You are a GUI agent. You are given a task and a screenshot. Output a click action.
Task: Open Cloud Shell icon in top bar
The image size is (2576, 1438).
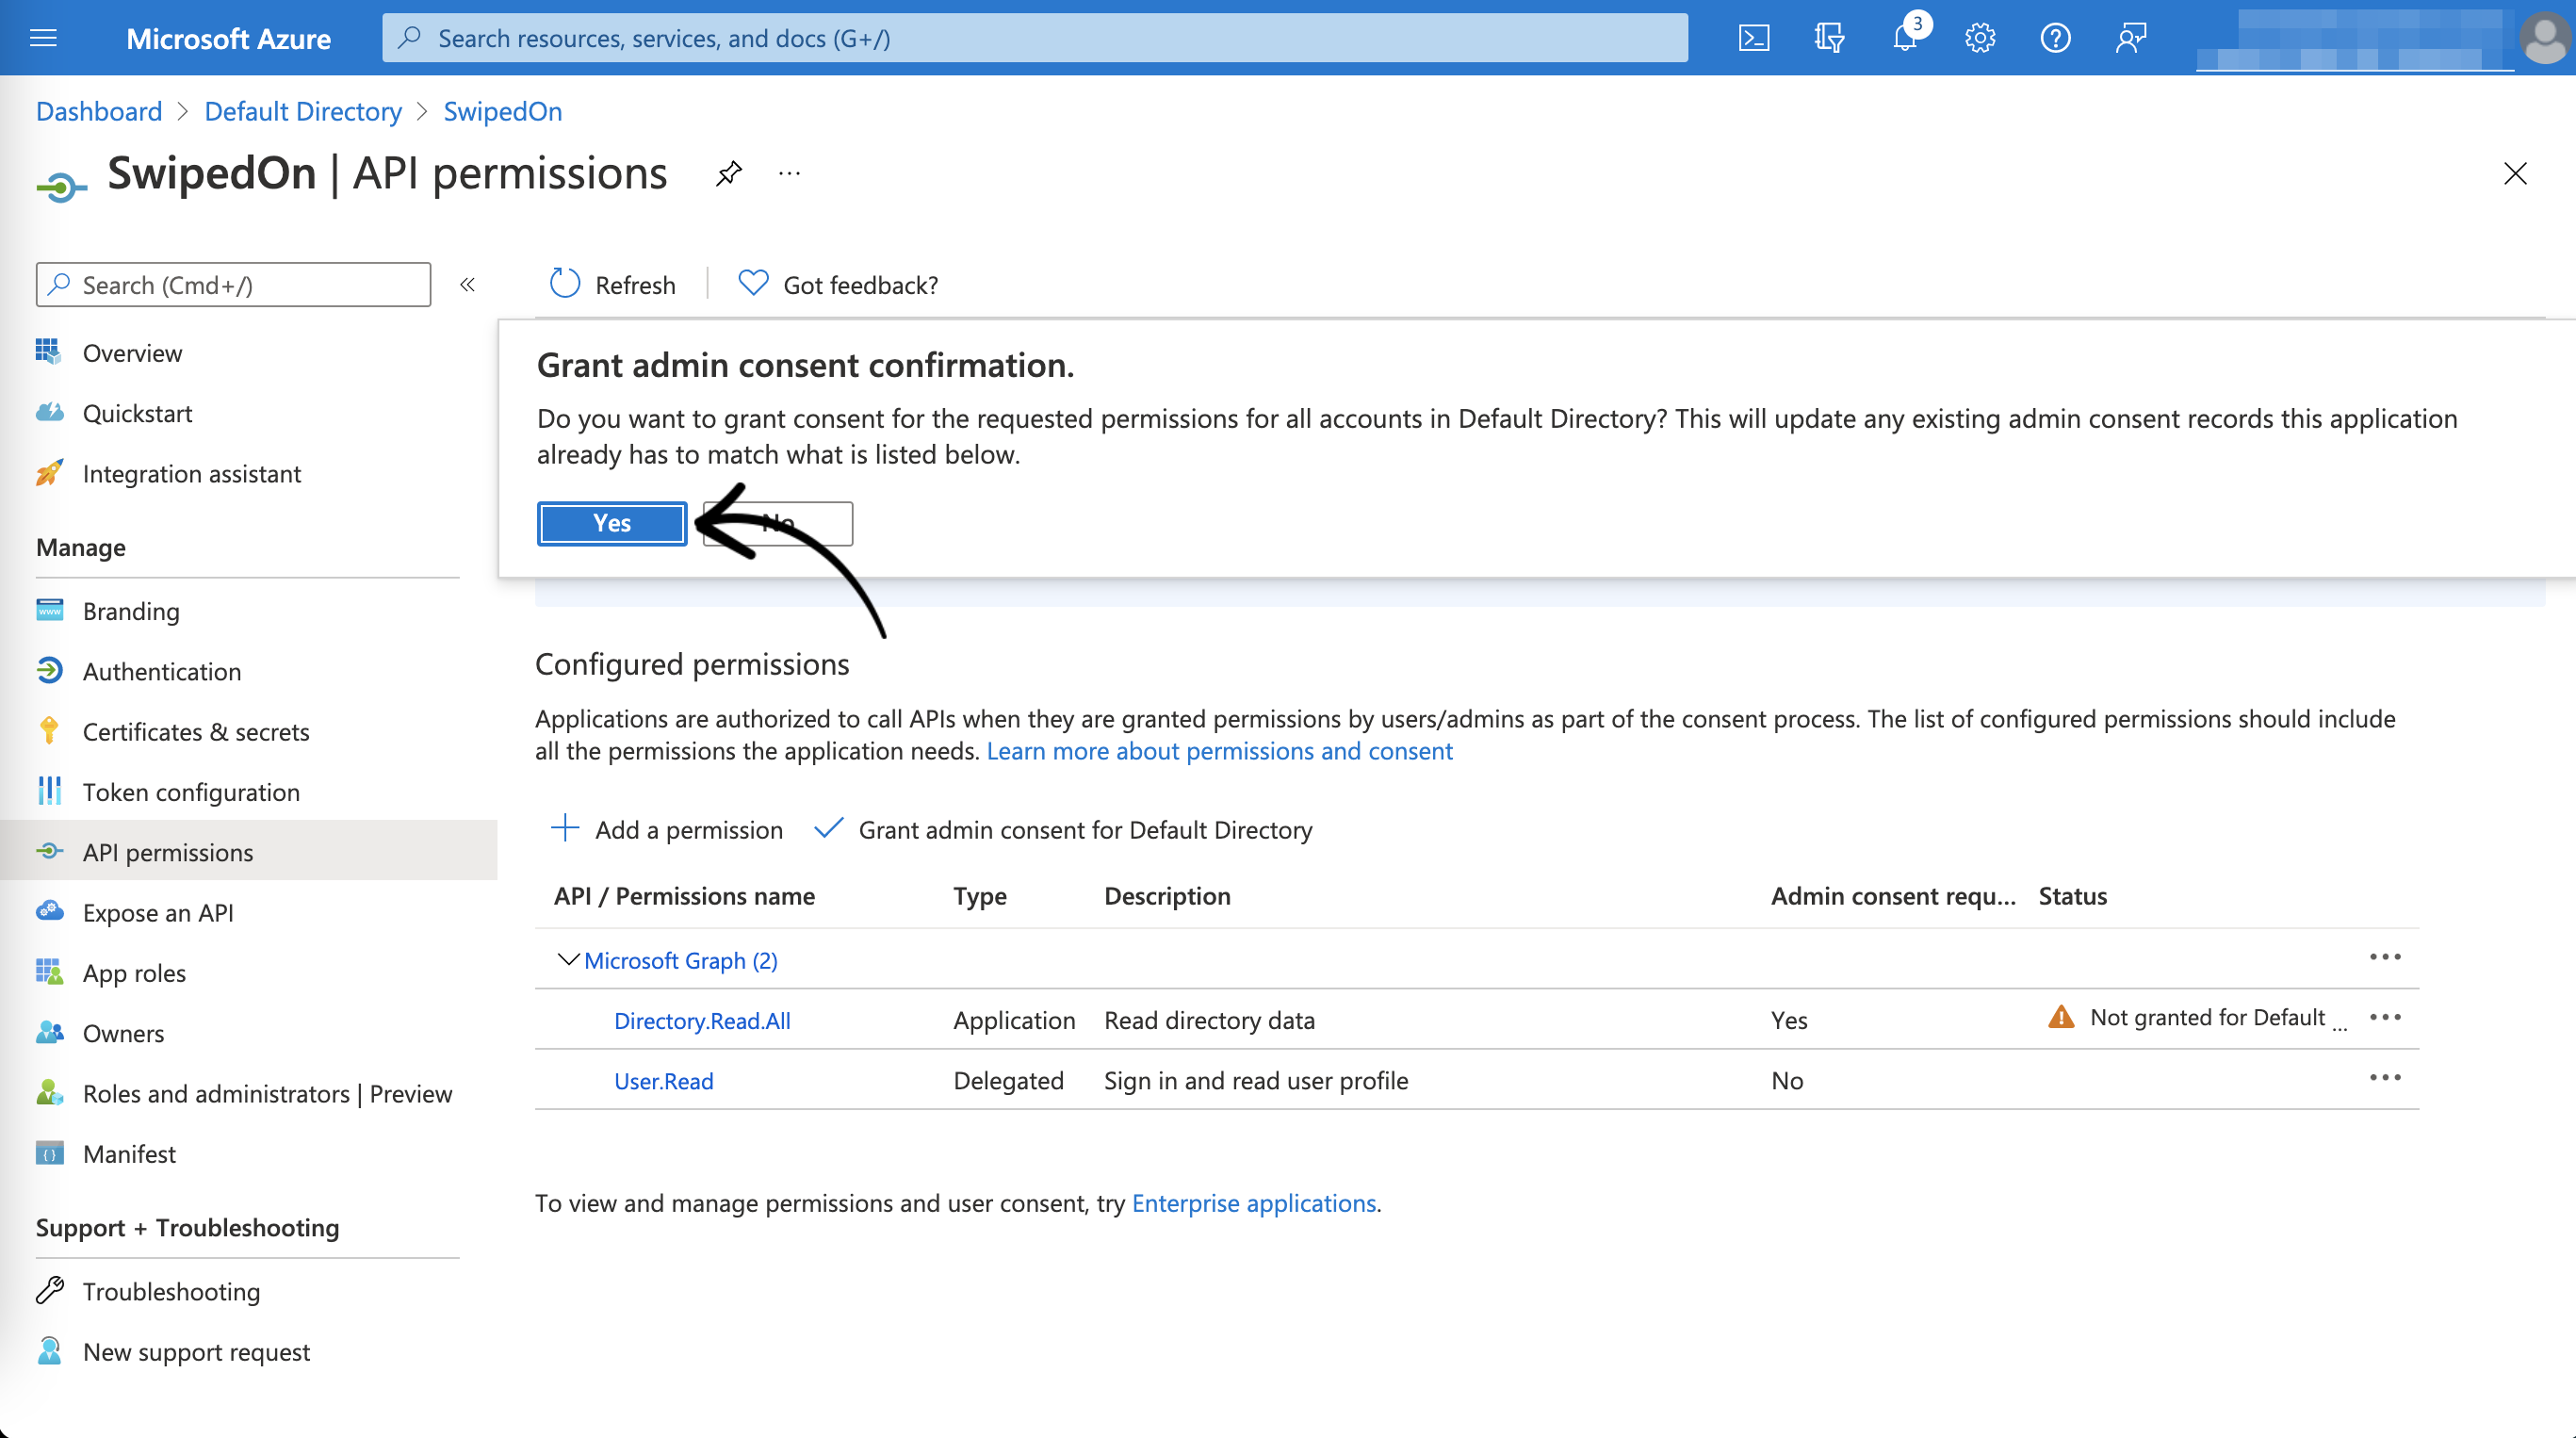[x=1754, y=38]
